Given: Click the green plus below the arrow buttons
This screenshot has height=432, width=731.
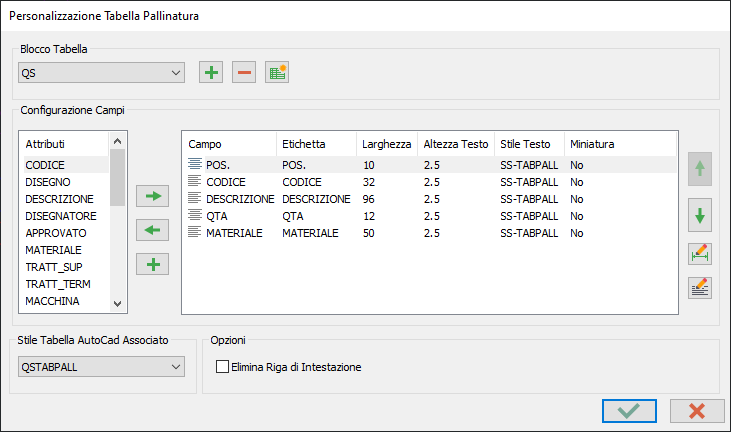Looking at the screenshot, I should pyautogui.click(x=153, y=264).
